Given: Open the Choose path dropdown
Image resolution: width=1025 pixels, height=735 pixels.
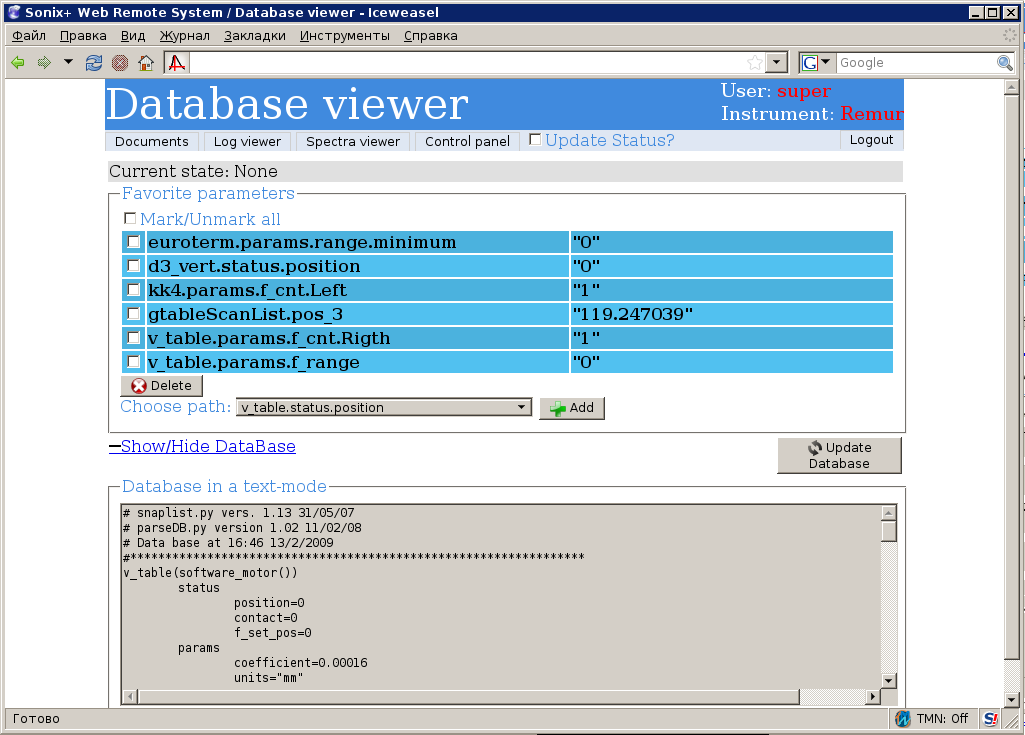Looking at the screenshot, I should click(384, 407).
